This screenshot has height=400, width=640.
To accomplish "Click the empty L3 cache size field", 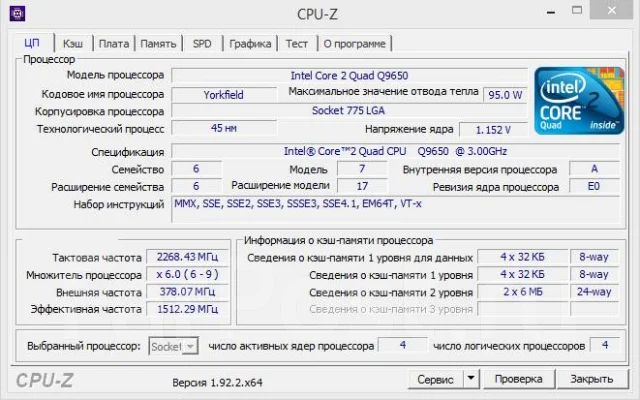I will point(522,309).
